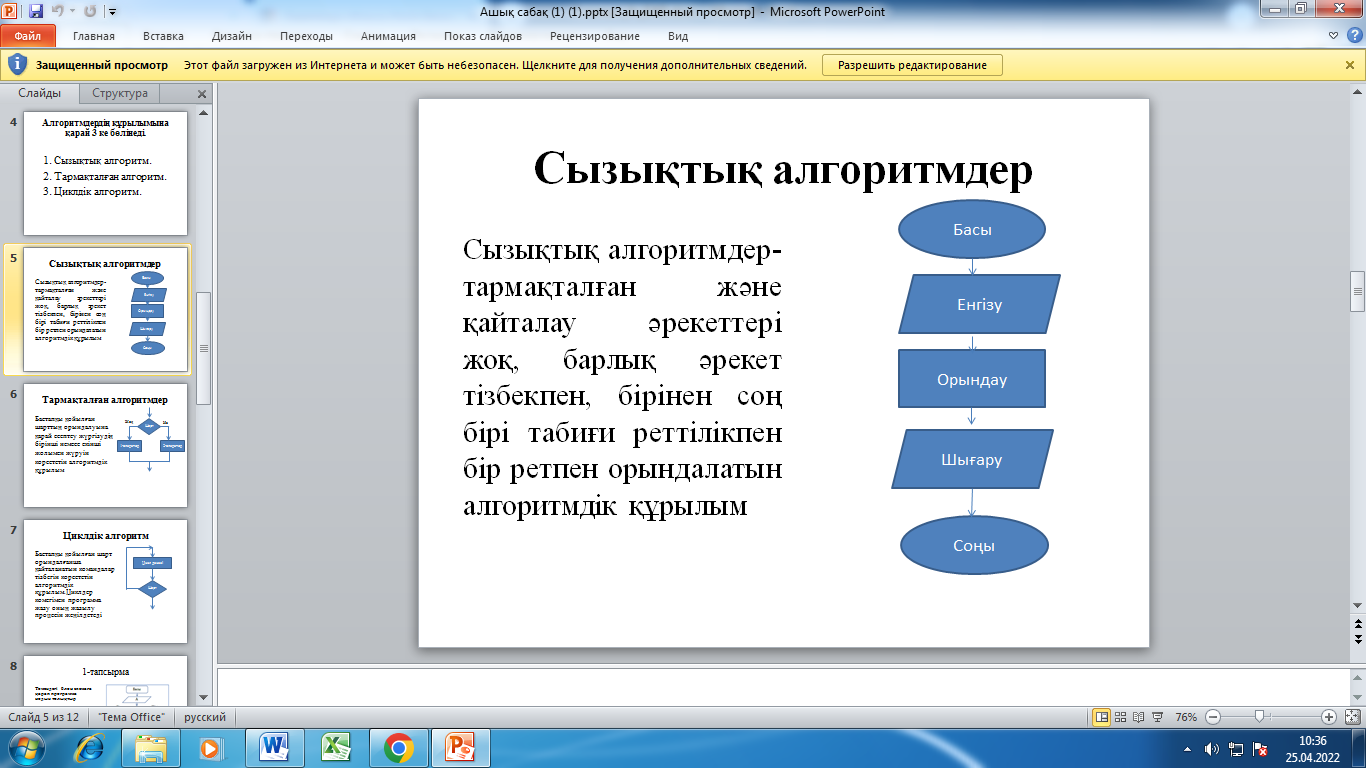Select slide 6 thumbnail Тармақталған алгоритмдер
The image size is (1366, 768).
105,445
